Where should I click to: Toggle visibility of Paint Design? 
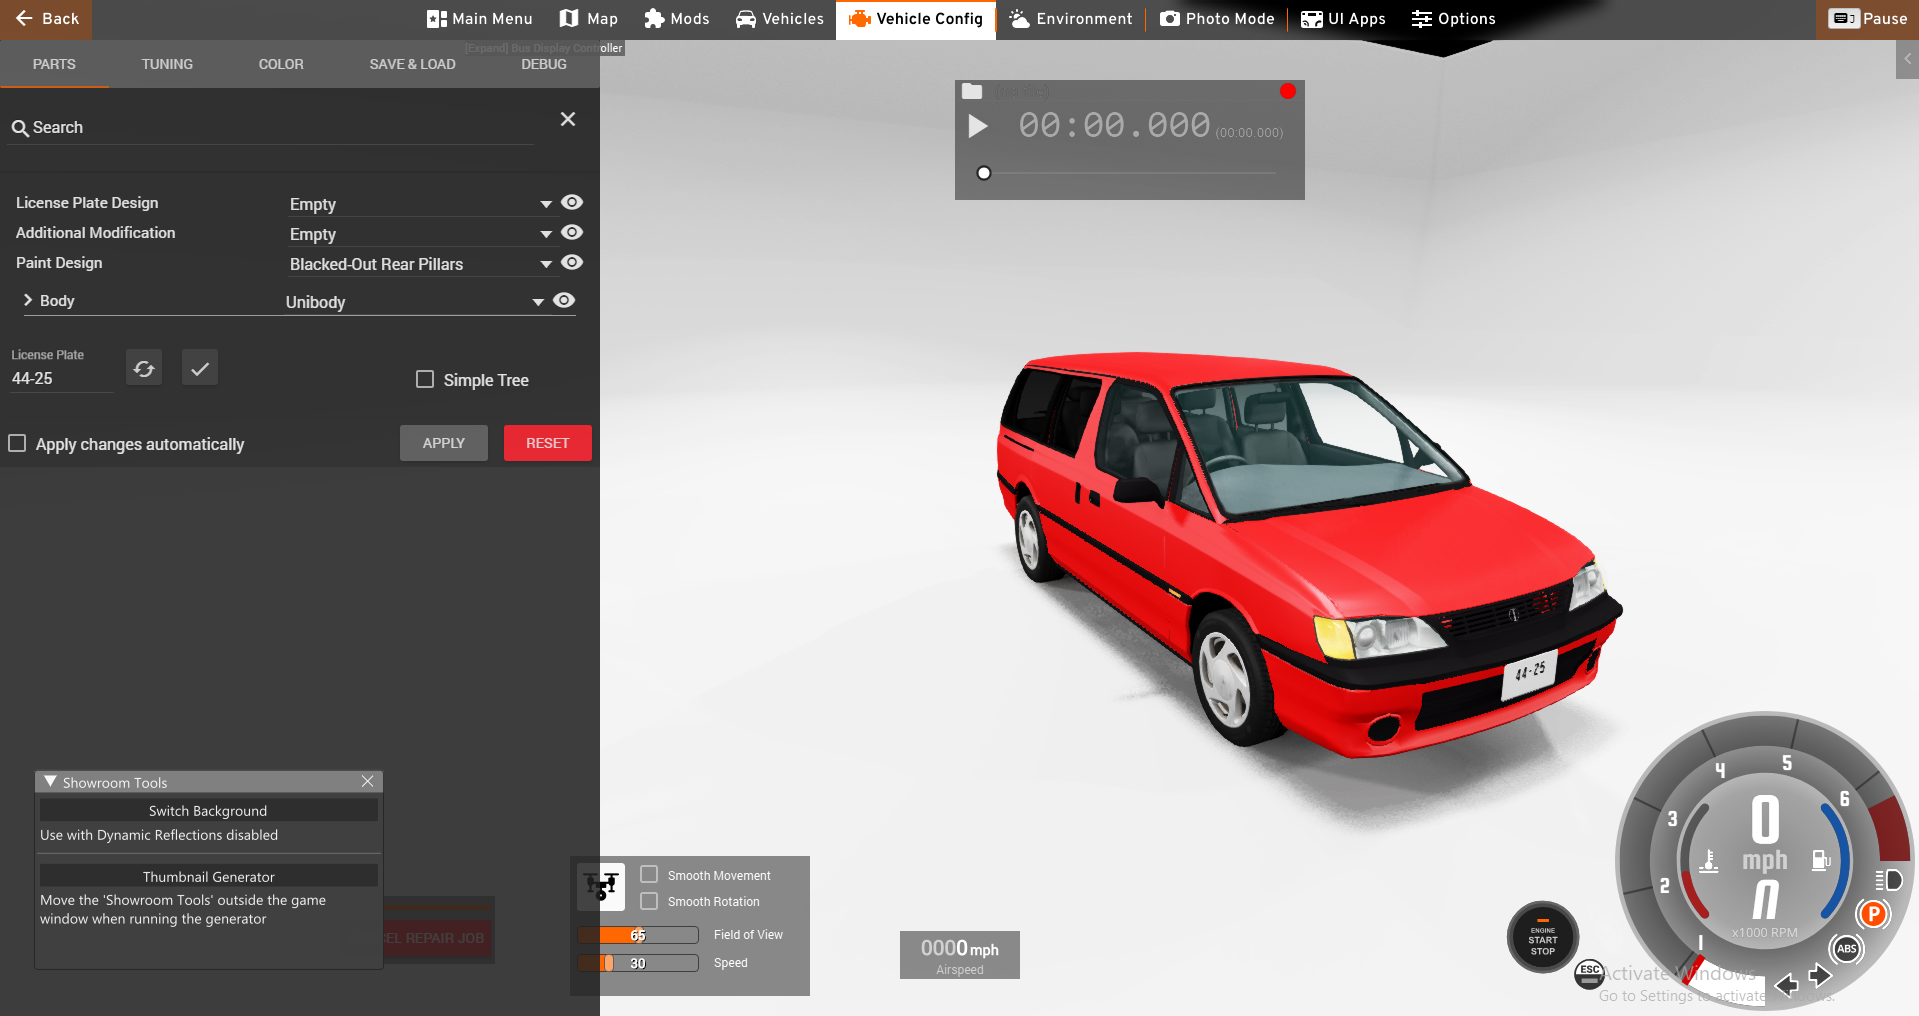tap(572, 262)
